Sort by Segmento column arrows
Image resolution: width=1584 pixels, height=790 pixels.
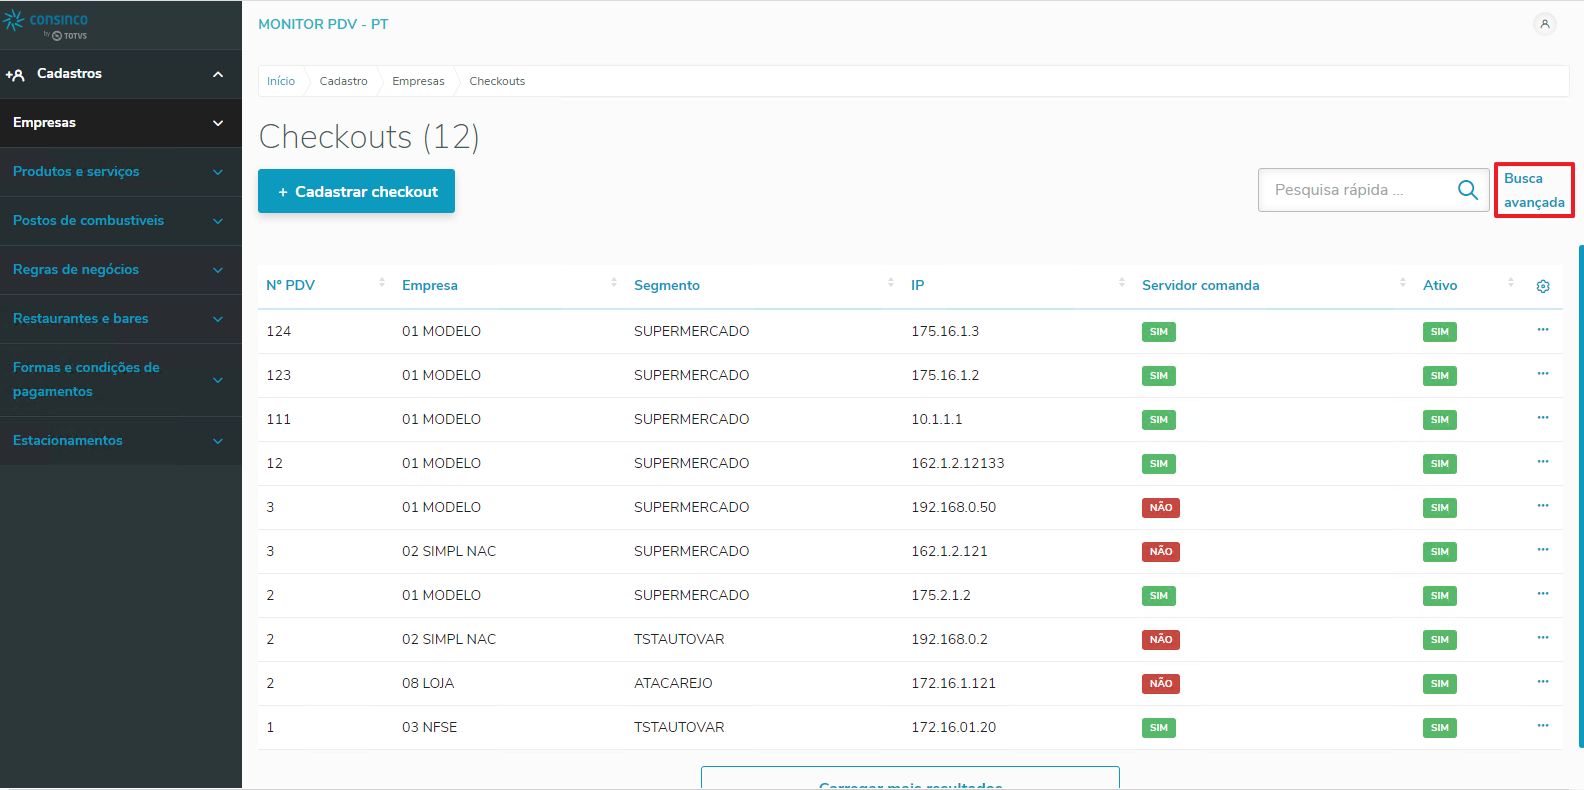tap(890, 283)
